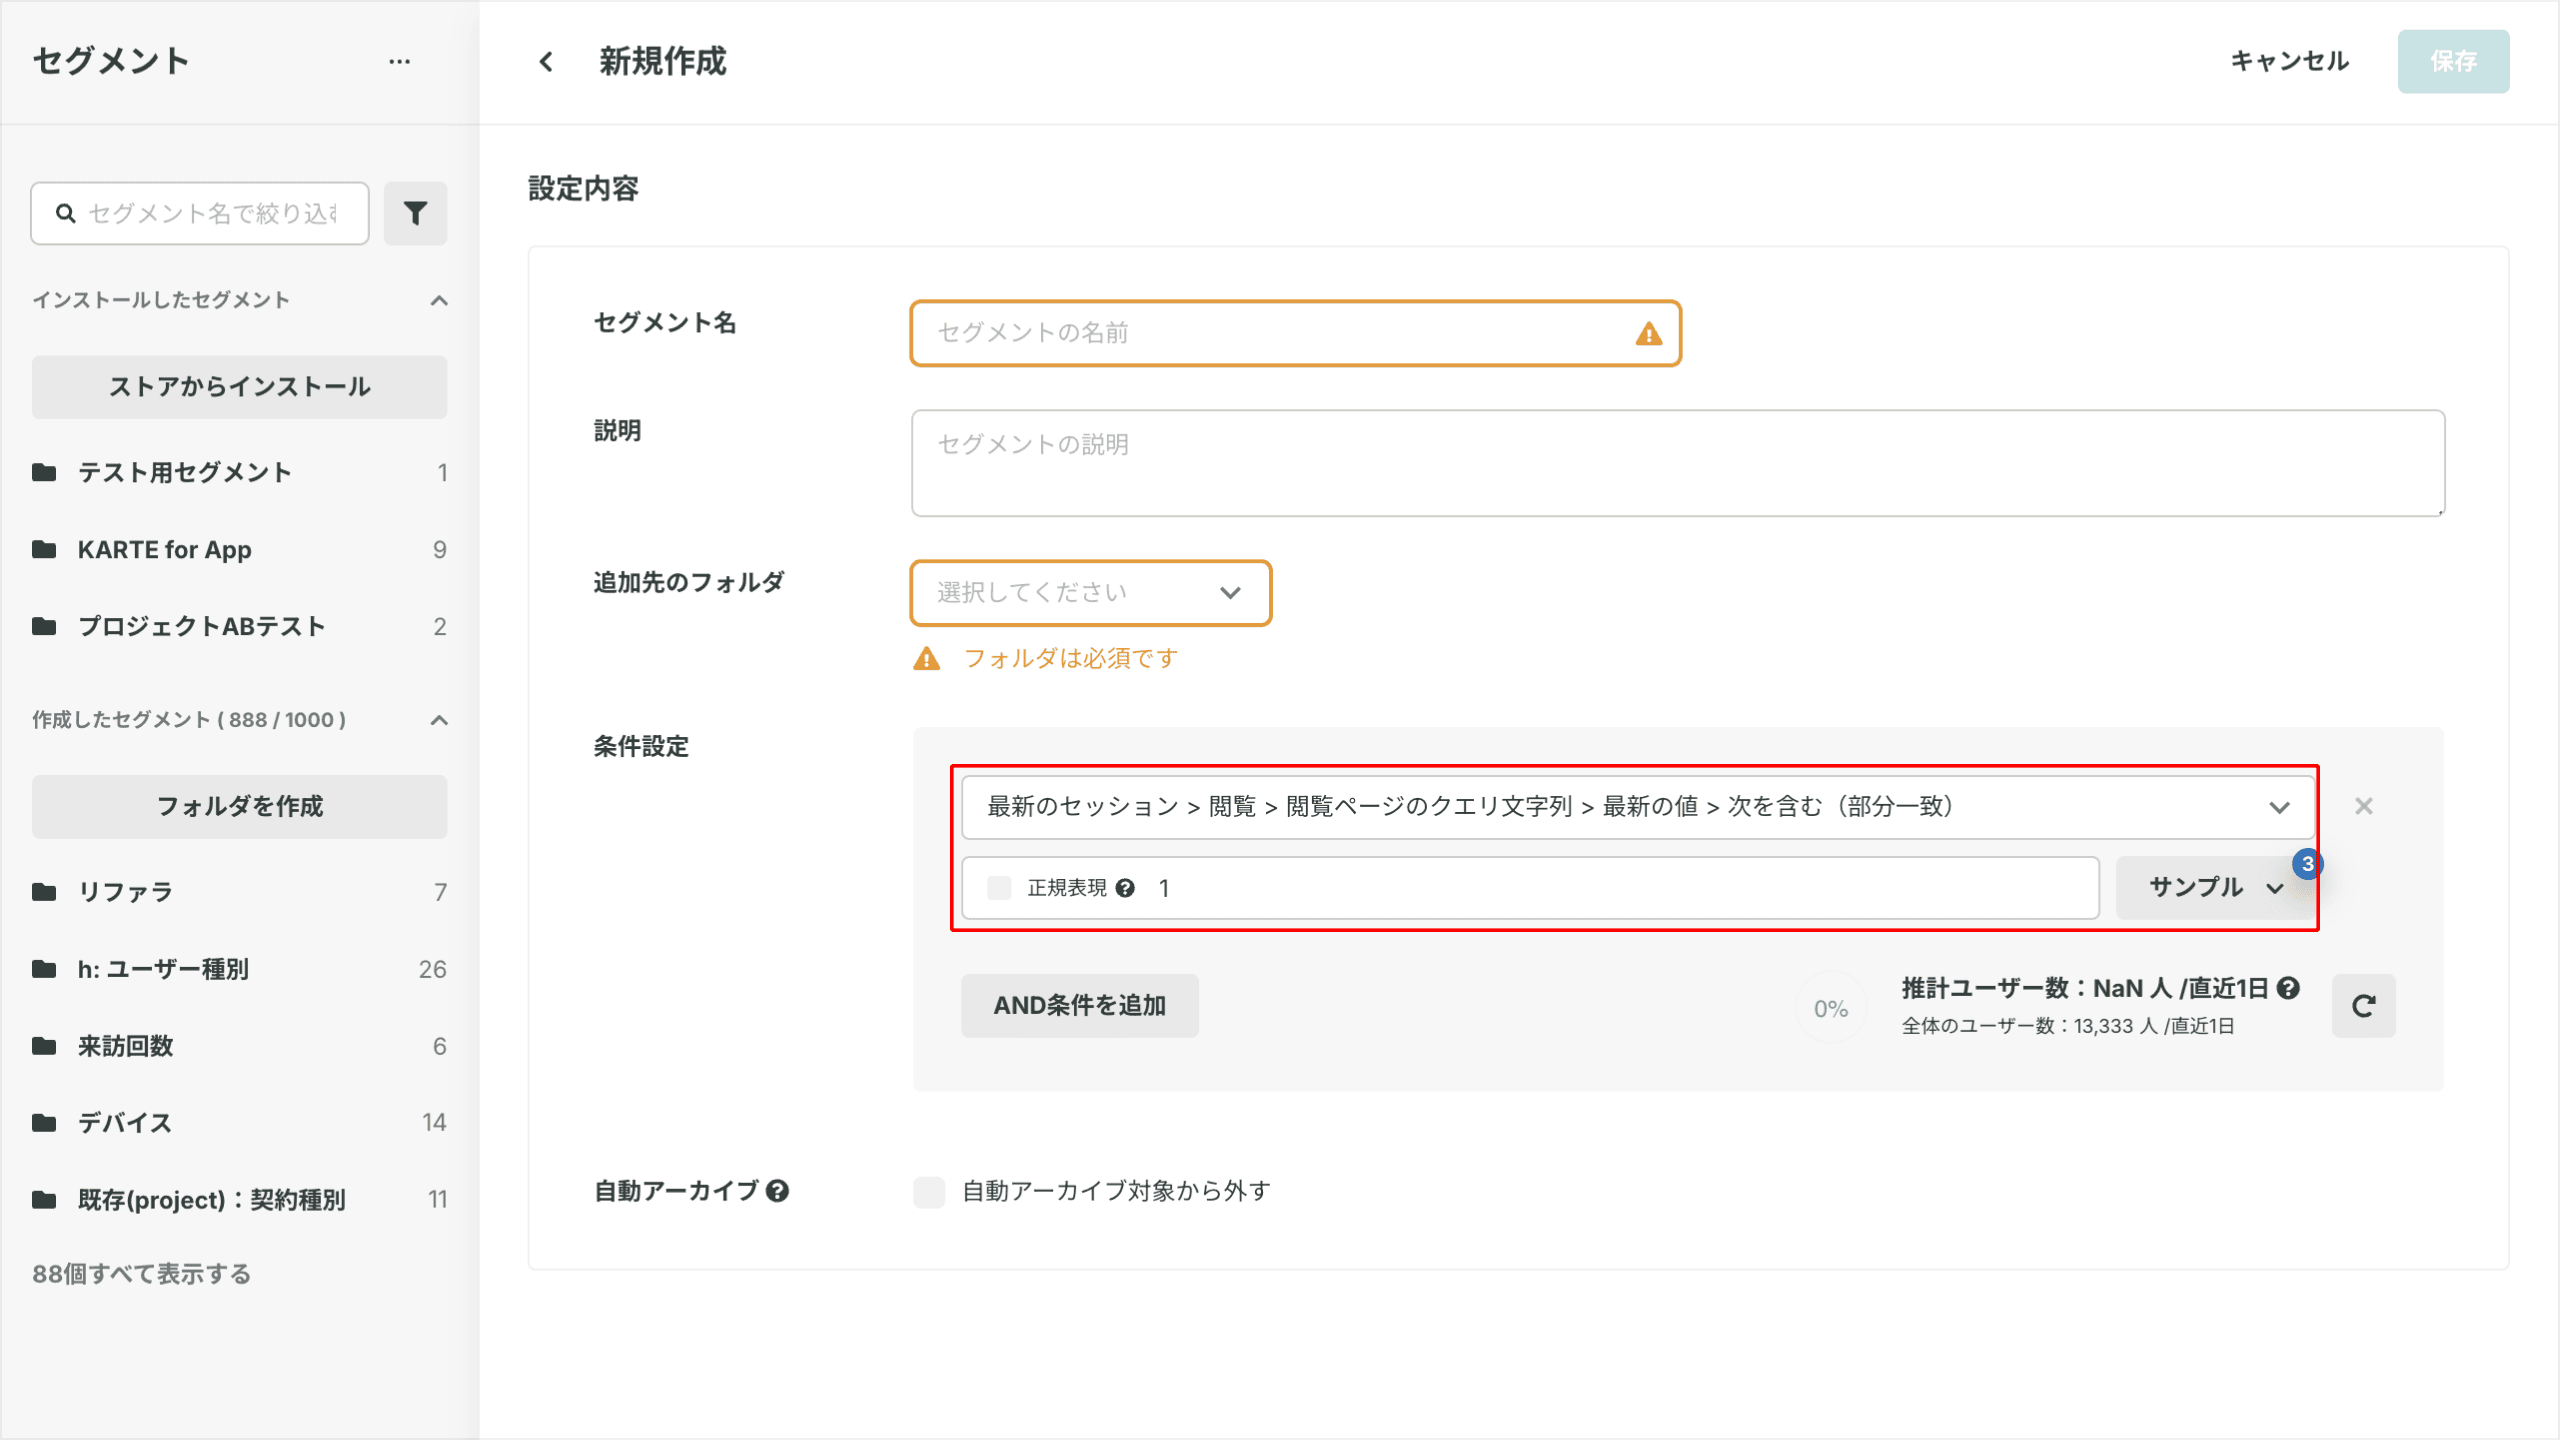Expand the サンプル dropdown
Viewport: 2560px width, 1440px height.
2214,888
